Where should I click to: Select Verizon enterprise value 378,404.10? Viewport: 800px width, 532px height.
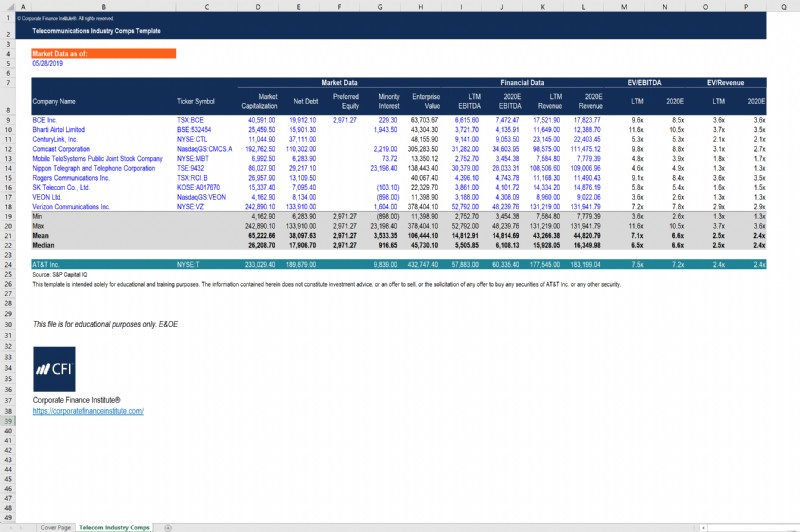pos(423,207)
